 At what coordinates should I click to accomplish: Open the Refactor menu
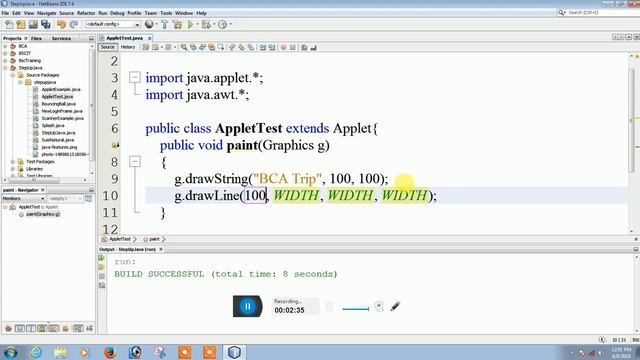click(86, 13)
